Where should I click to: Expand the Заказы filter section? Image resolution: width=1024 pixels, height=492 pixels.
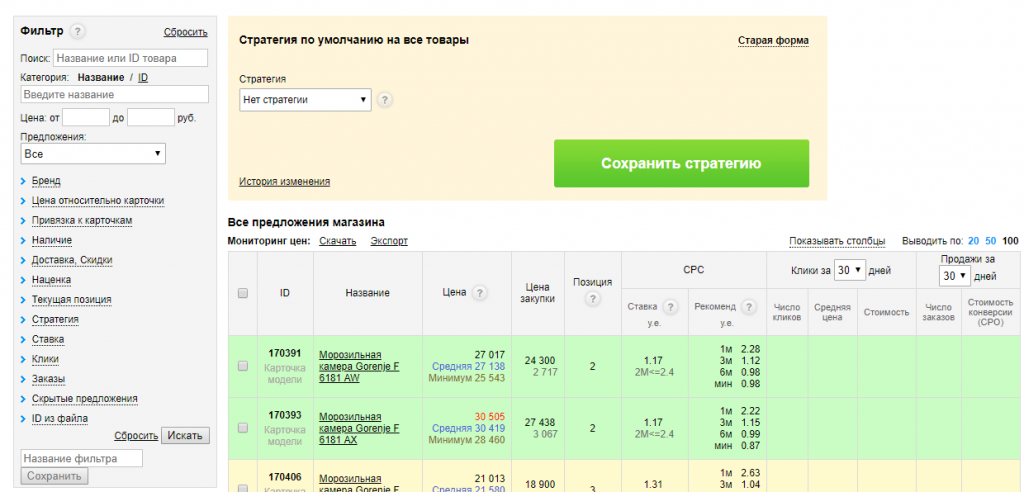click(x=48, y=379)
